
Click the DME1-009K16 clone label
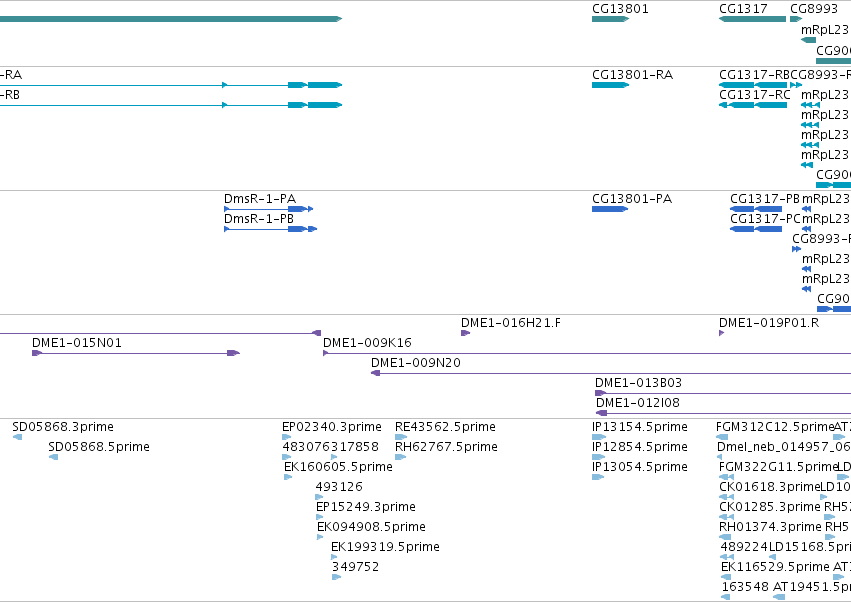coord(367,343)
